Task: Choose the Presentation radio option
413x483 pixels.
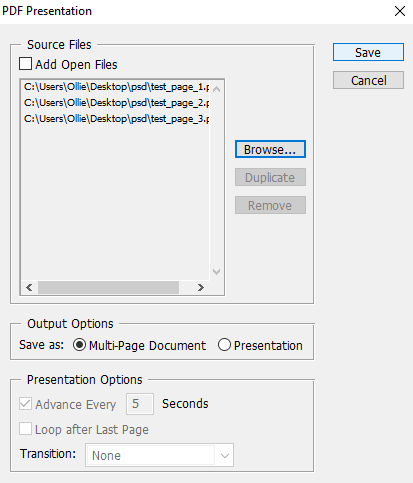Action: pos(224,345)
